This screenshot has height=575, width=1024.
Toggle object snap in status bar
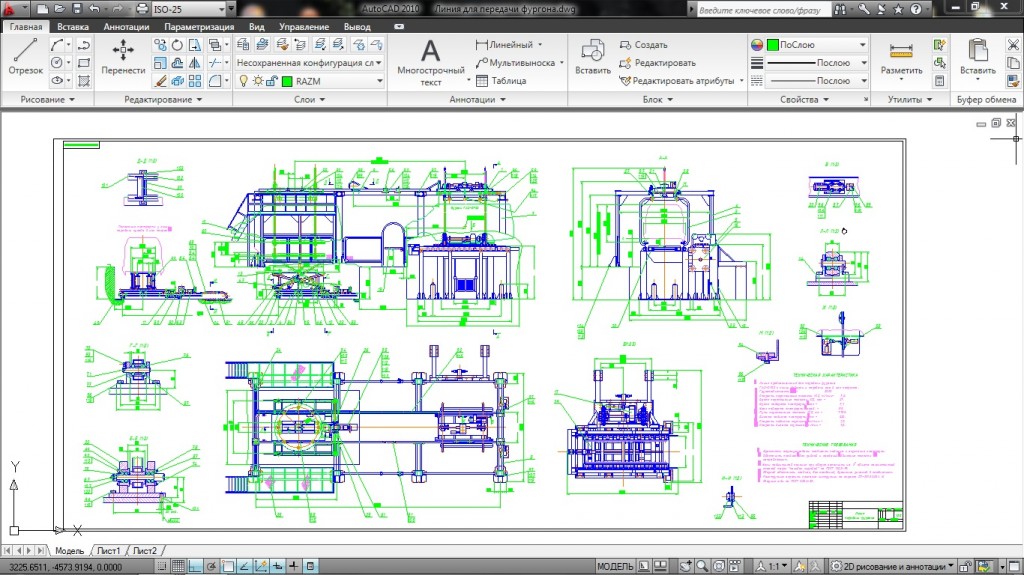coord(227,567)
